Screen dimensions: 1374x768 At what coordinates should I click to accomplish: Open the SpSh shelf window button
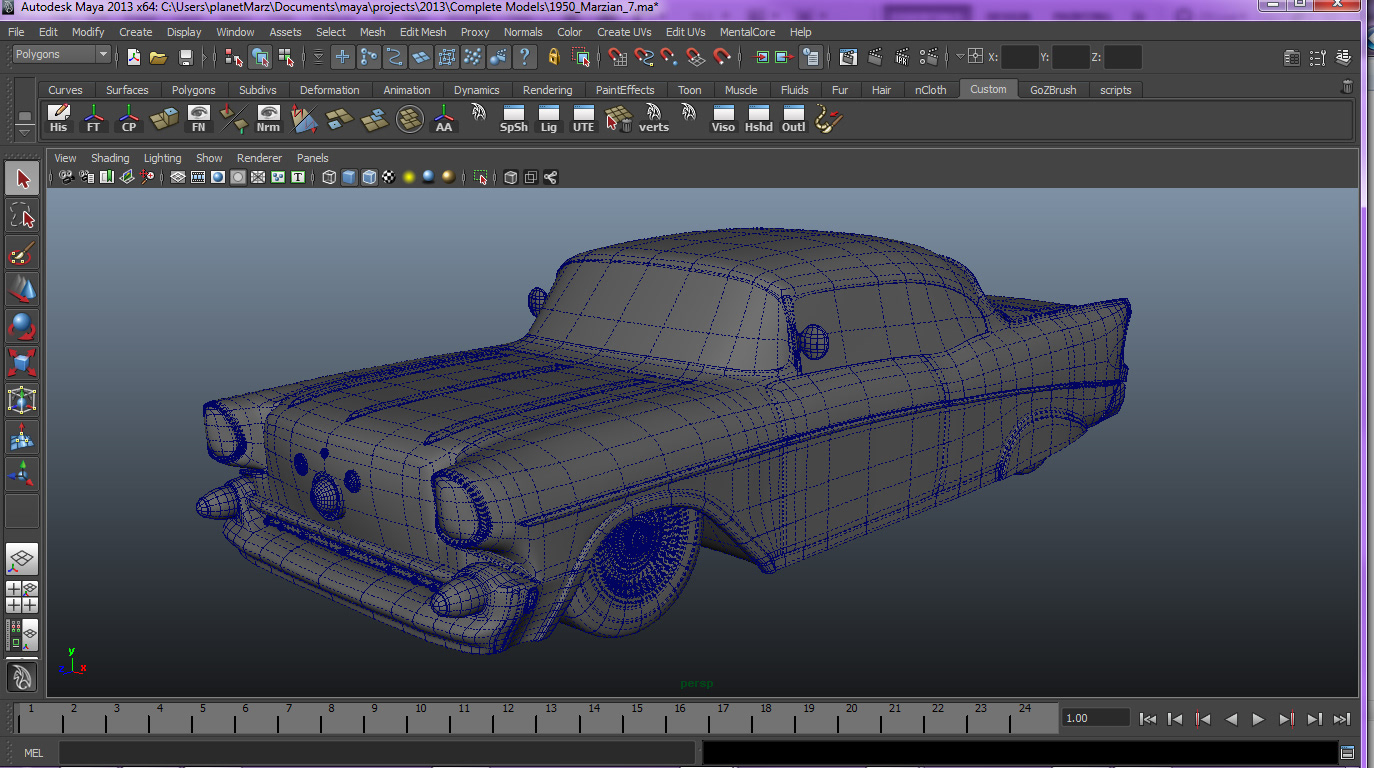(x=513, y=119)
